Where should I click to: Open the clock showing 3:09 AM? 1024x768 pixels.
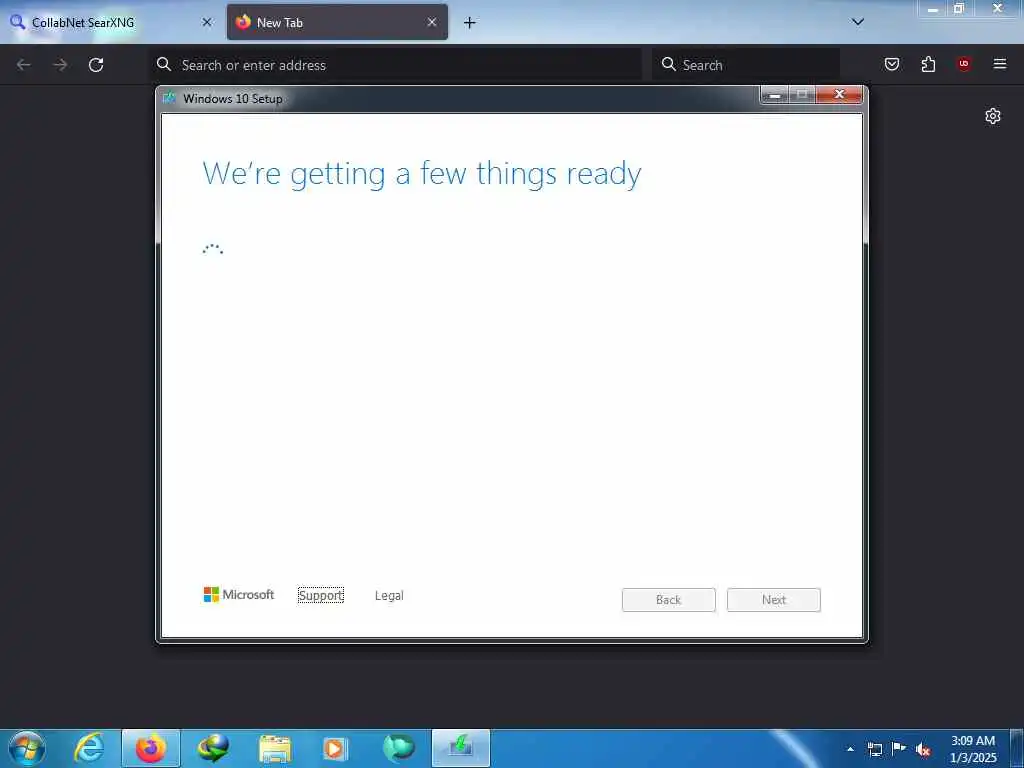click(x=973, y=749)
